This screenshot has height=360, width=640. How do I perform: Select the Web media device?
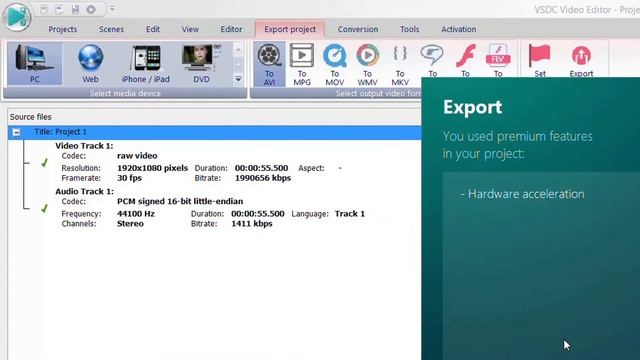tap(90, 64)
